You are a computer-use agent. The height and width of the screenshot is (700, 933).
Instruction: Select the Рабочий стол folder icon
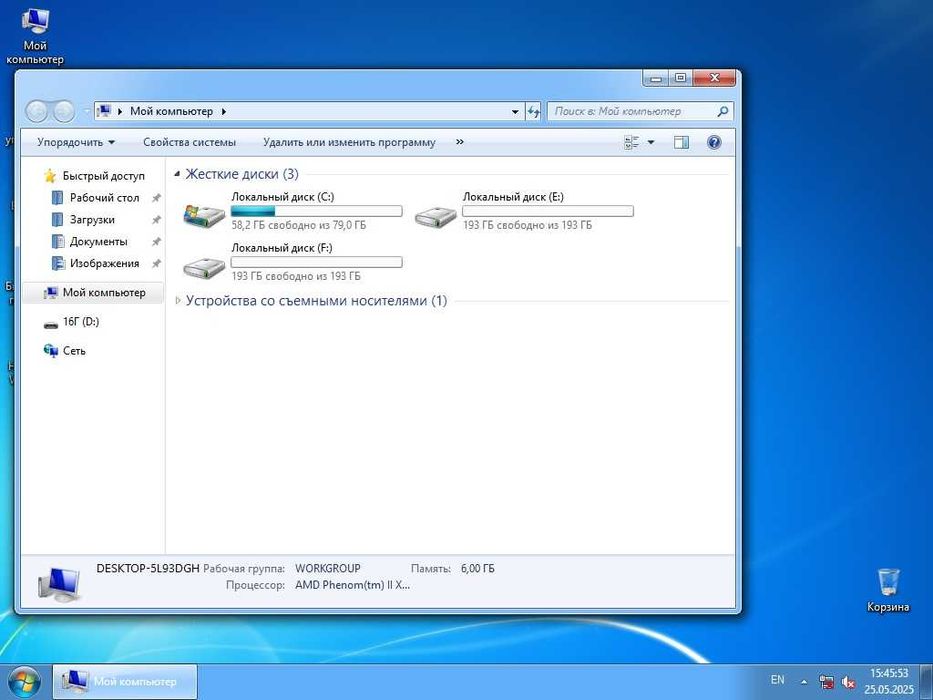57,198
